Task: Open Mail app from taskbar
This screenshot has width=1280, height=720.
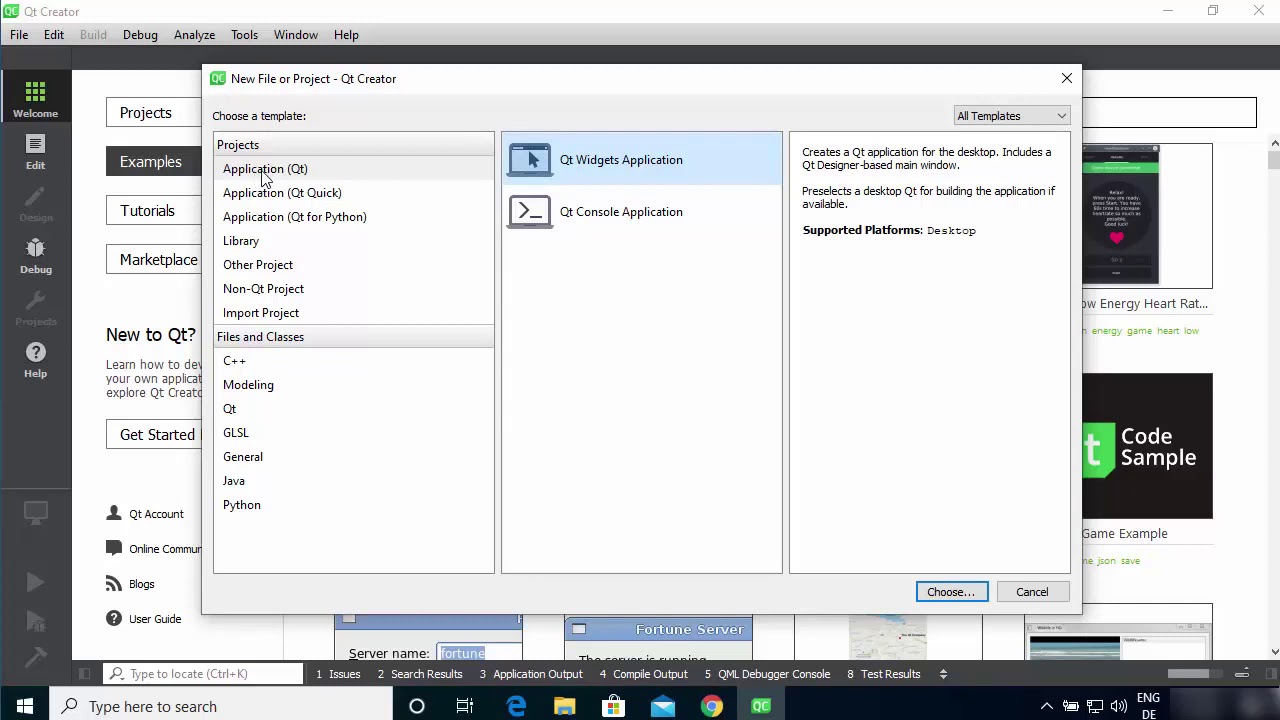Action: 663,707
